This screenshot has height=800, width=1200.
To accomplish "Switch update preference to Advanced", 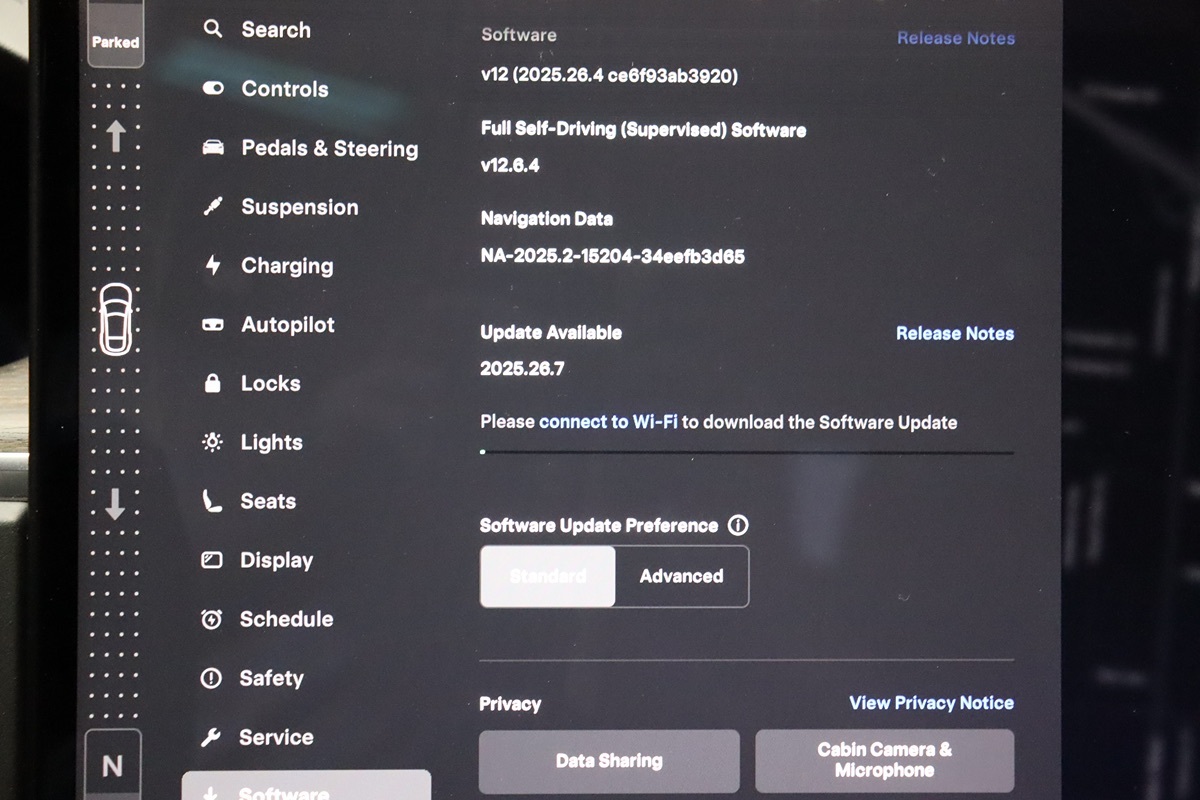I will click(681, 576).
